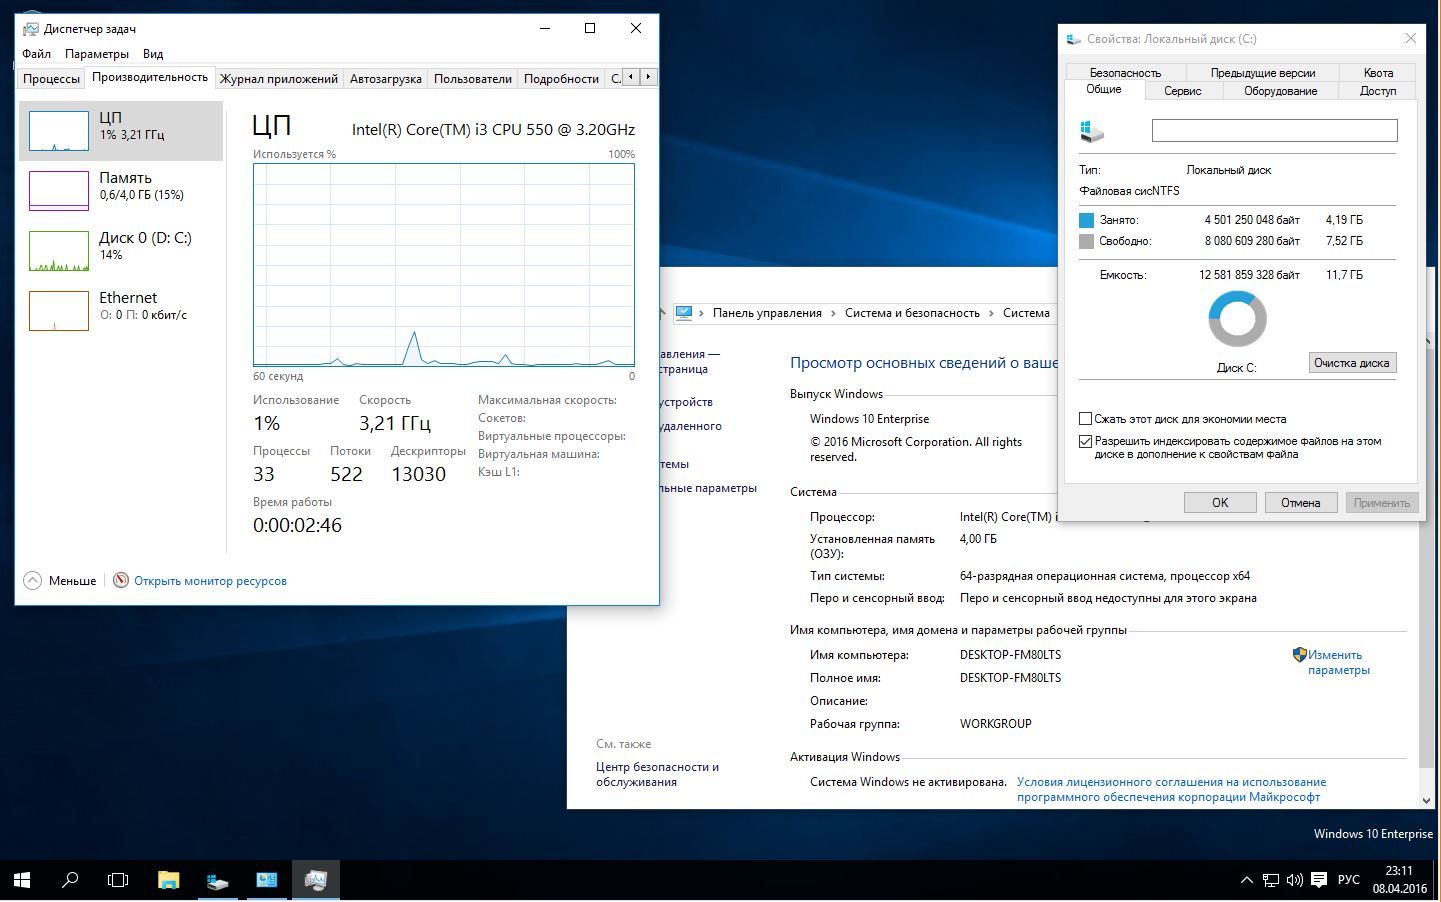The width and height of the screenshot is (1441, 902).
Task: Open the Оборудование tab
Action: tap(1280, 90)
